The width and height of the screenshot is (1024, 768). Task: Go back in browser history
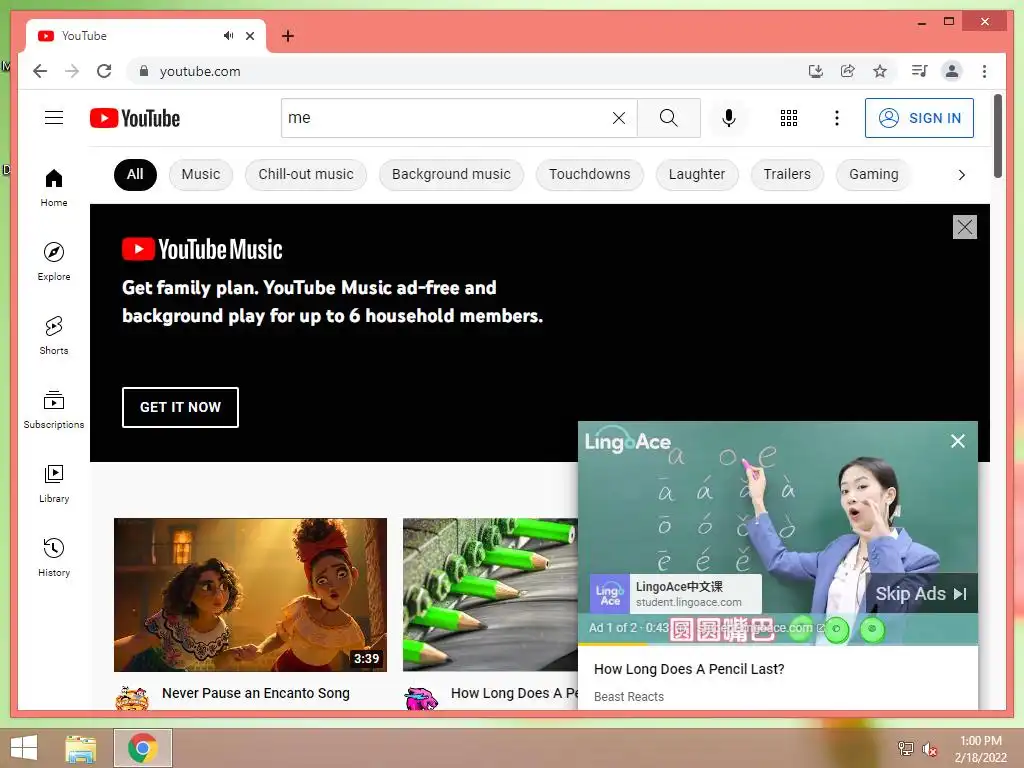pyautogui.click(x=40, y=71)
